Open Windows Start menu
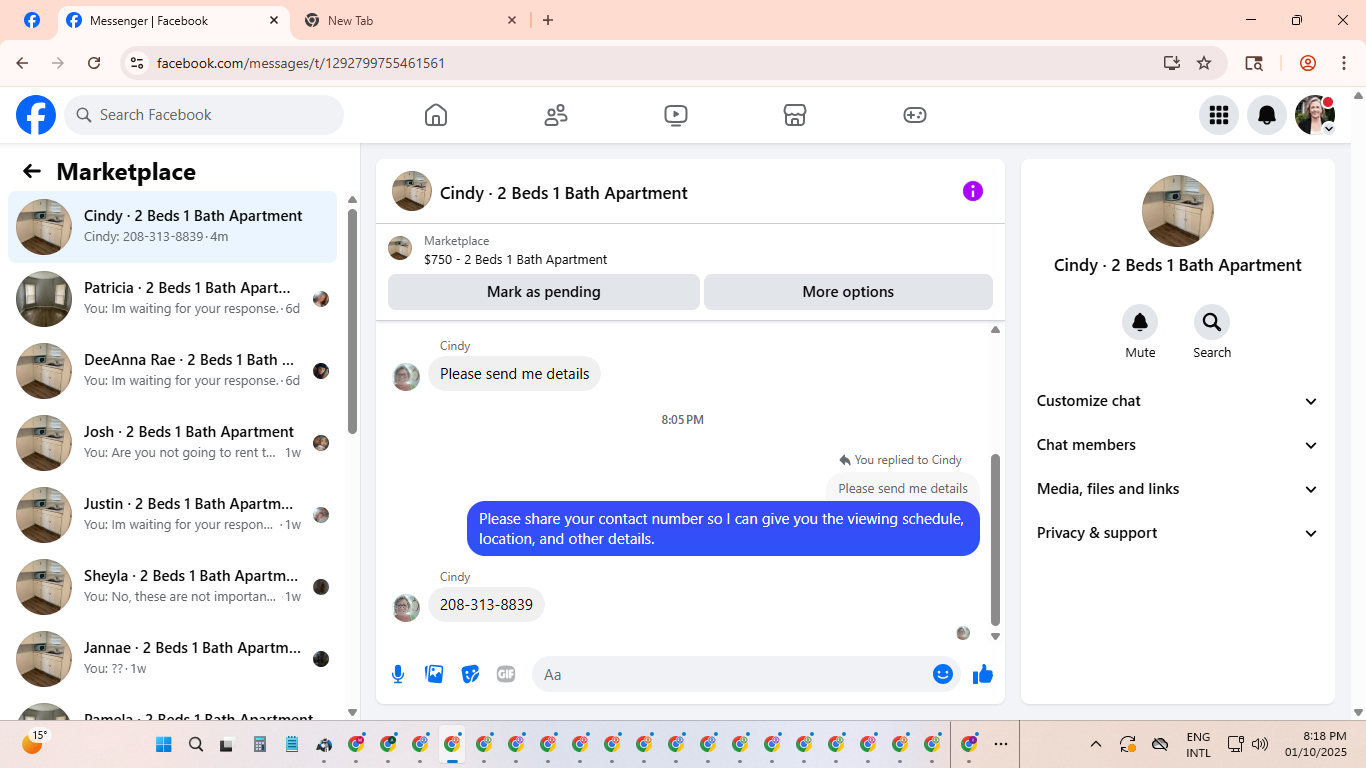The image size is (1366, 768). (164, 744)
